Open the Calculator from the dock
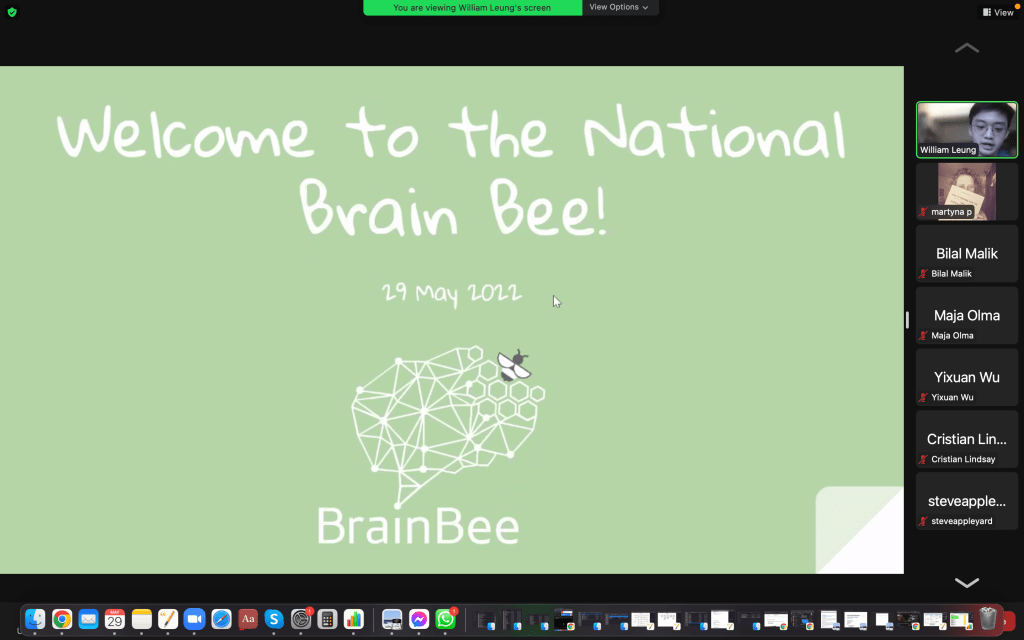 tap(326, 619)
